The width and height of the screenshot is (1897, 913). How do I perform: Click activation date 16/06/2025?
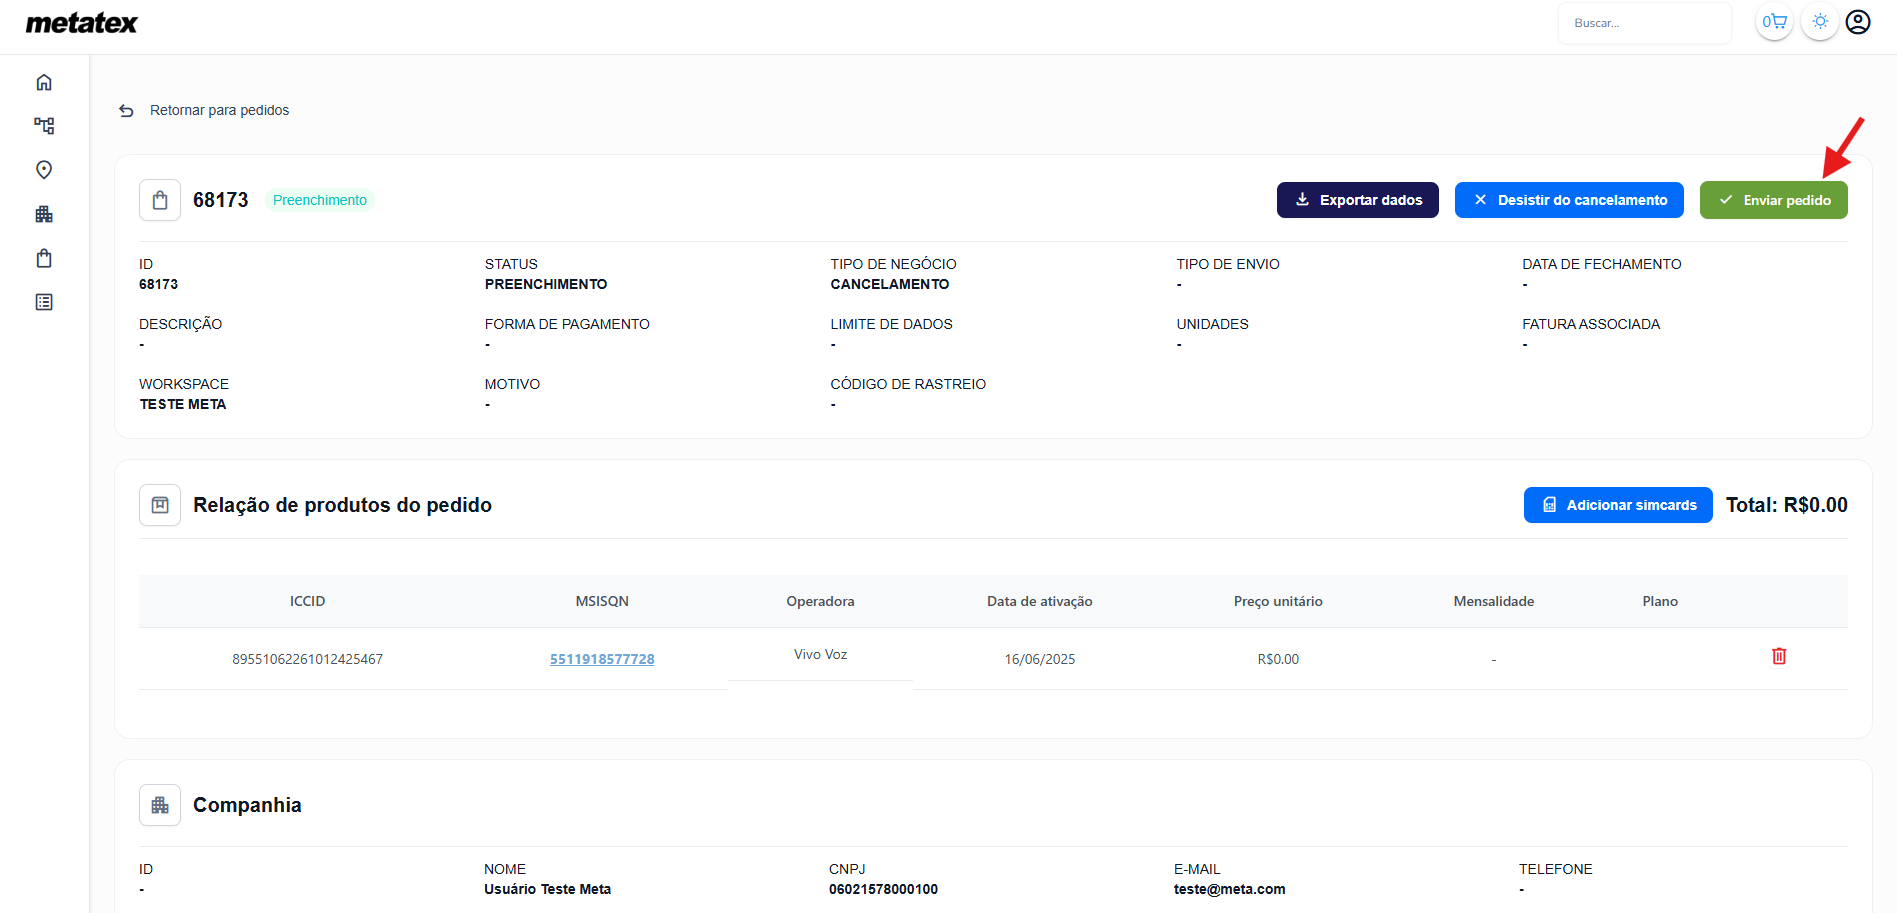coord(1040,659)
